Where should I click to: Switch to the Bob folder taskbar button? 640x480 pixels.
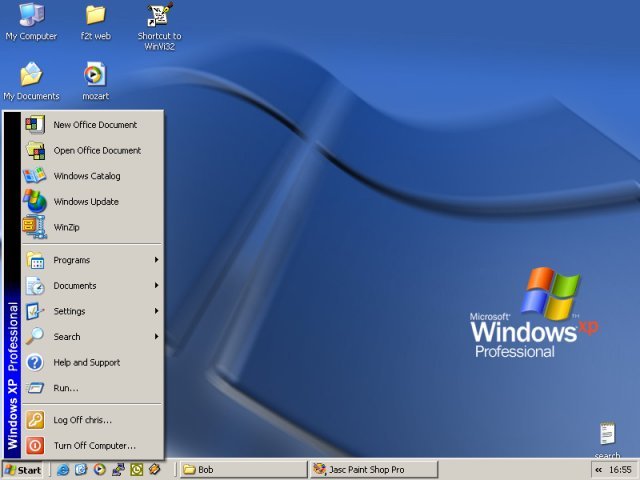click(x=244, y=470)
